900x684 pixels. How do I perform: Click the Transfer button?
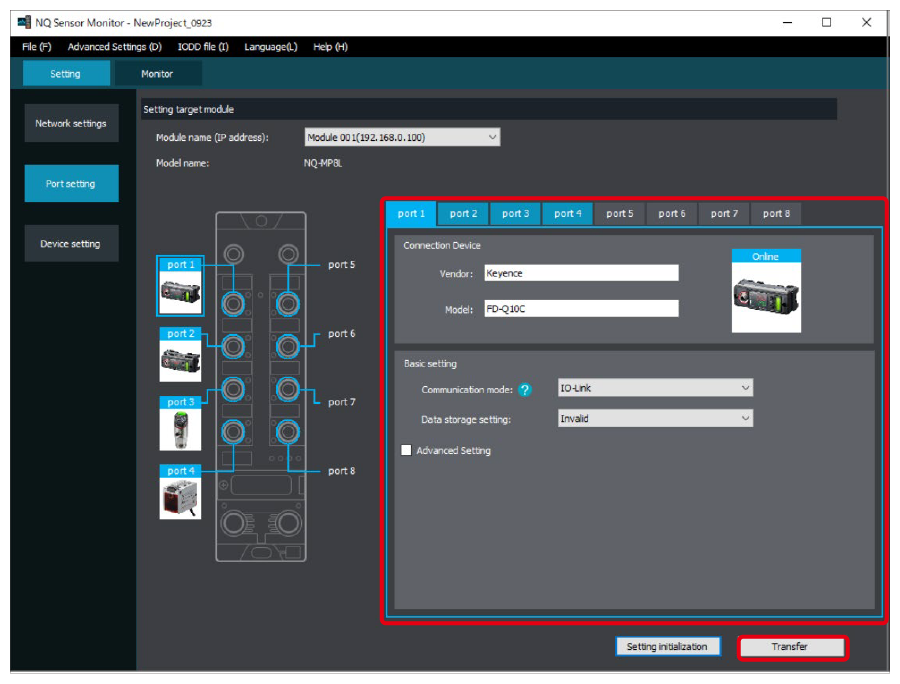(x=792, y=647)
